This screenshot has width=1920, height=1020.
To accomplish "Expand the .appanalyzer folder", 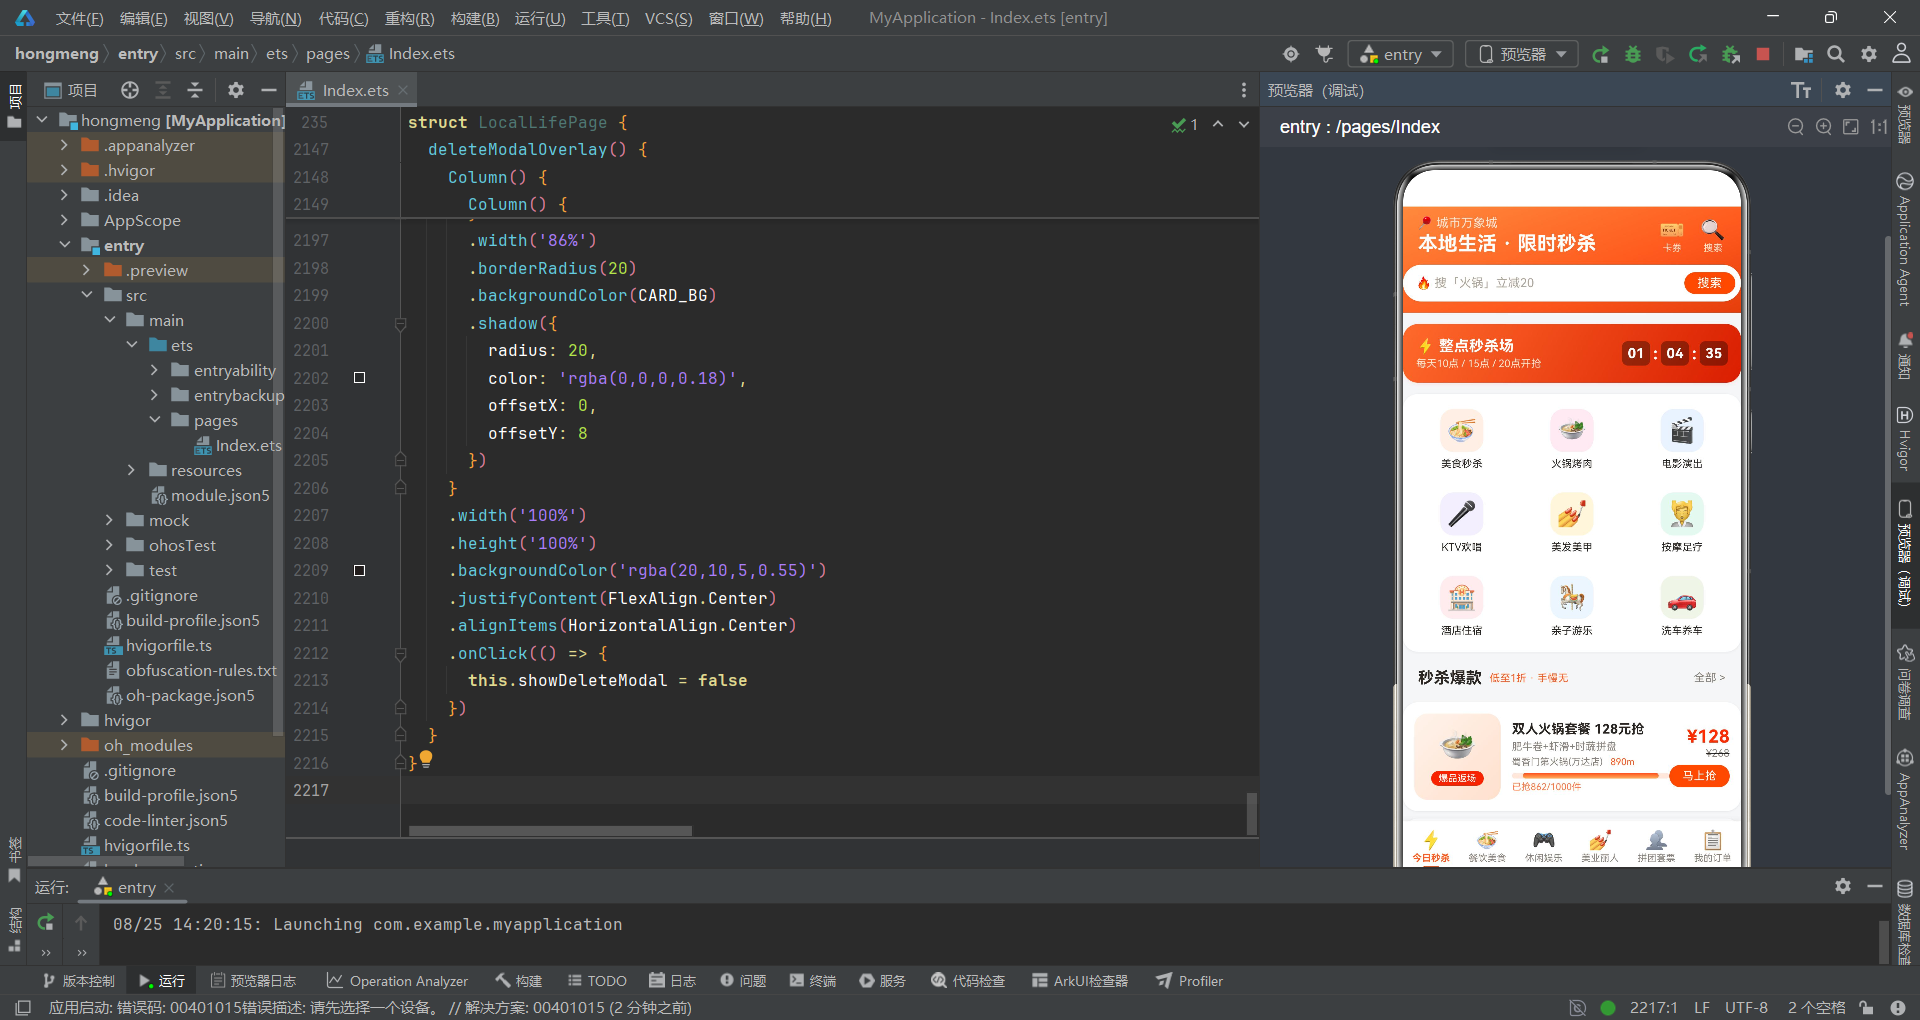I will coord(64,145).
